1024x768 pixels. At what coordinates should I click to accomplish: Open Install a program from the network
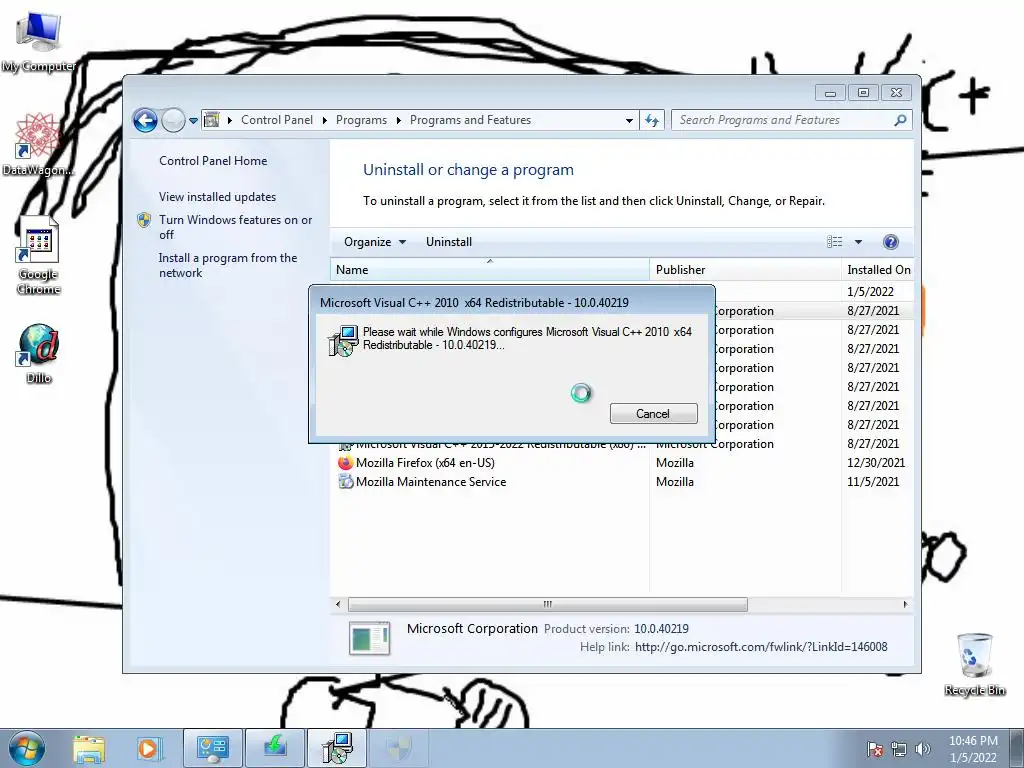click(228, 265)
